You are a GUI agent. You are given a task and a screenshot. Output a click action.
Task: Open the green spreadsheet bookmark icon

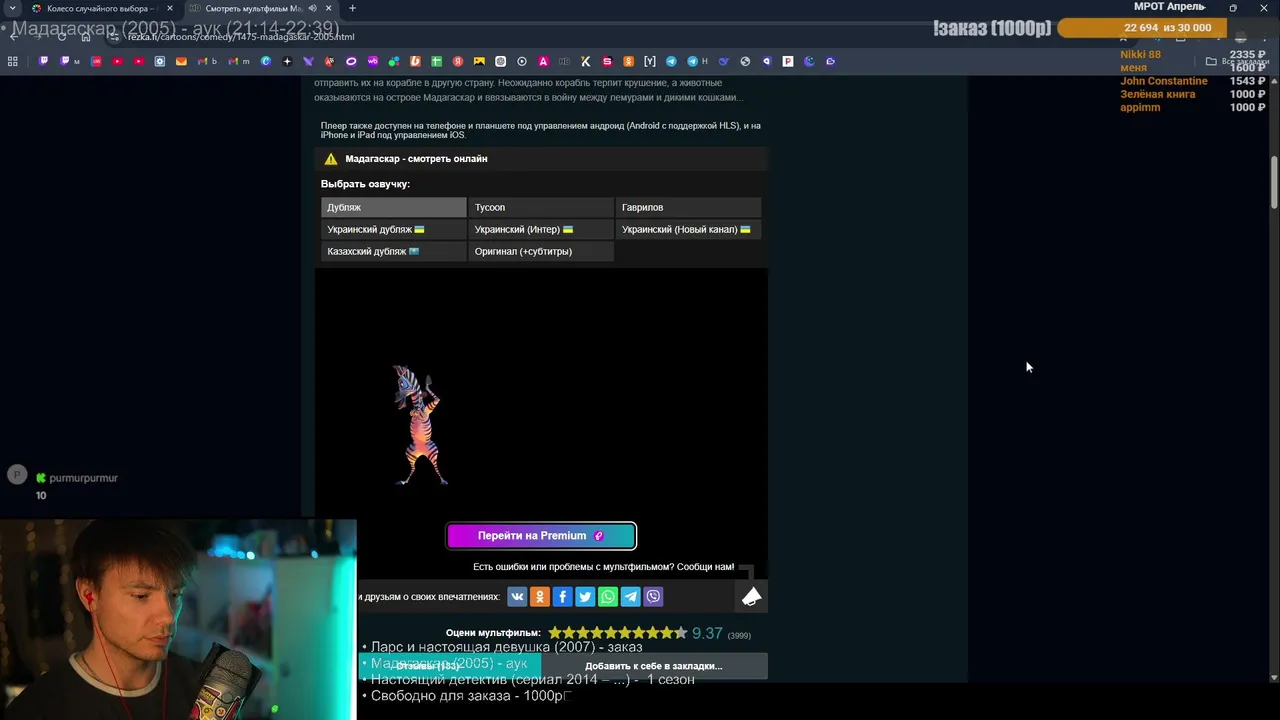tap(437, 61)
